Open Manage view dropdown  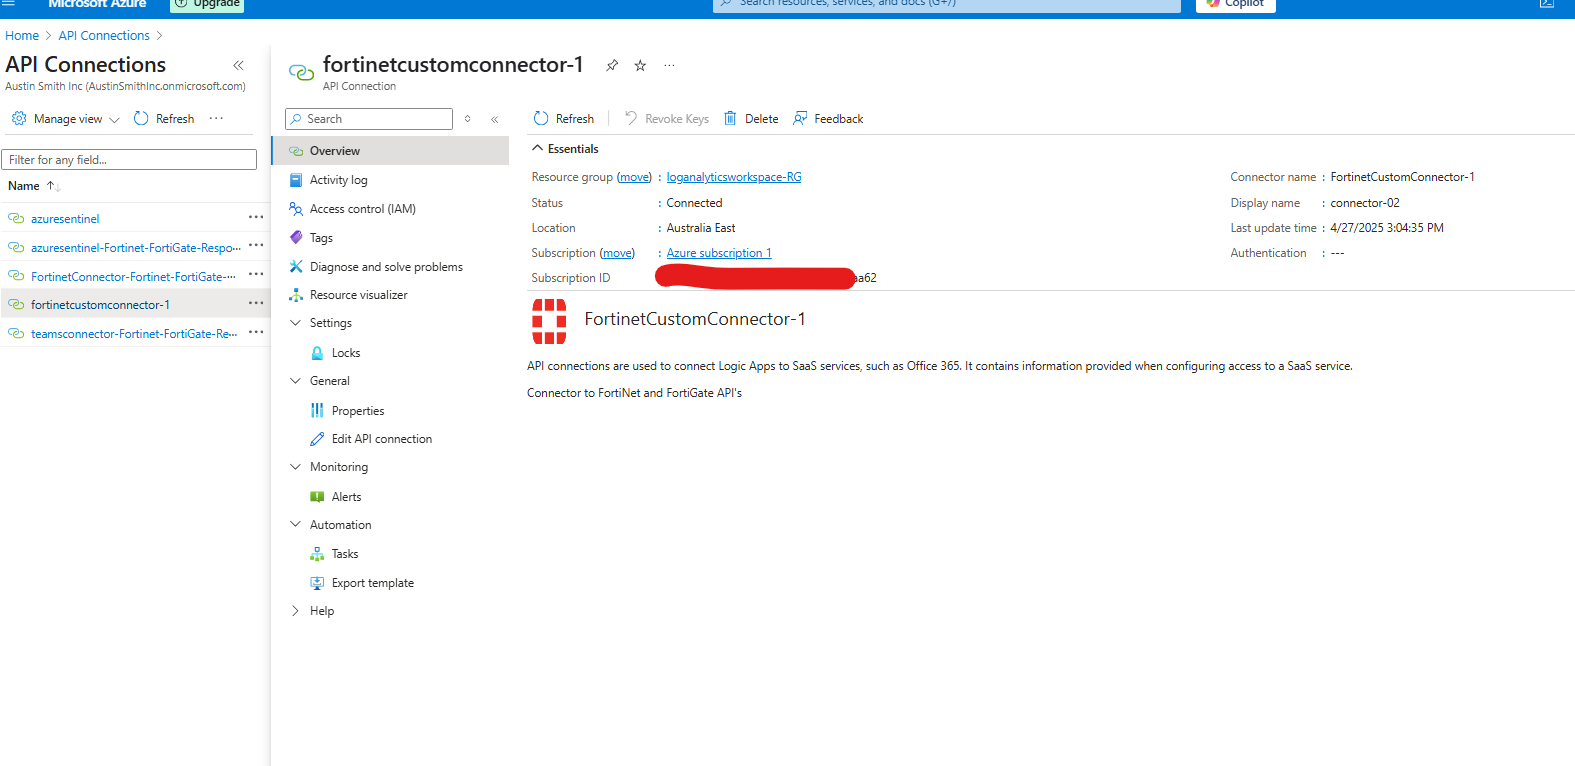coord(66,118)
